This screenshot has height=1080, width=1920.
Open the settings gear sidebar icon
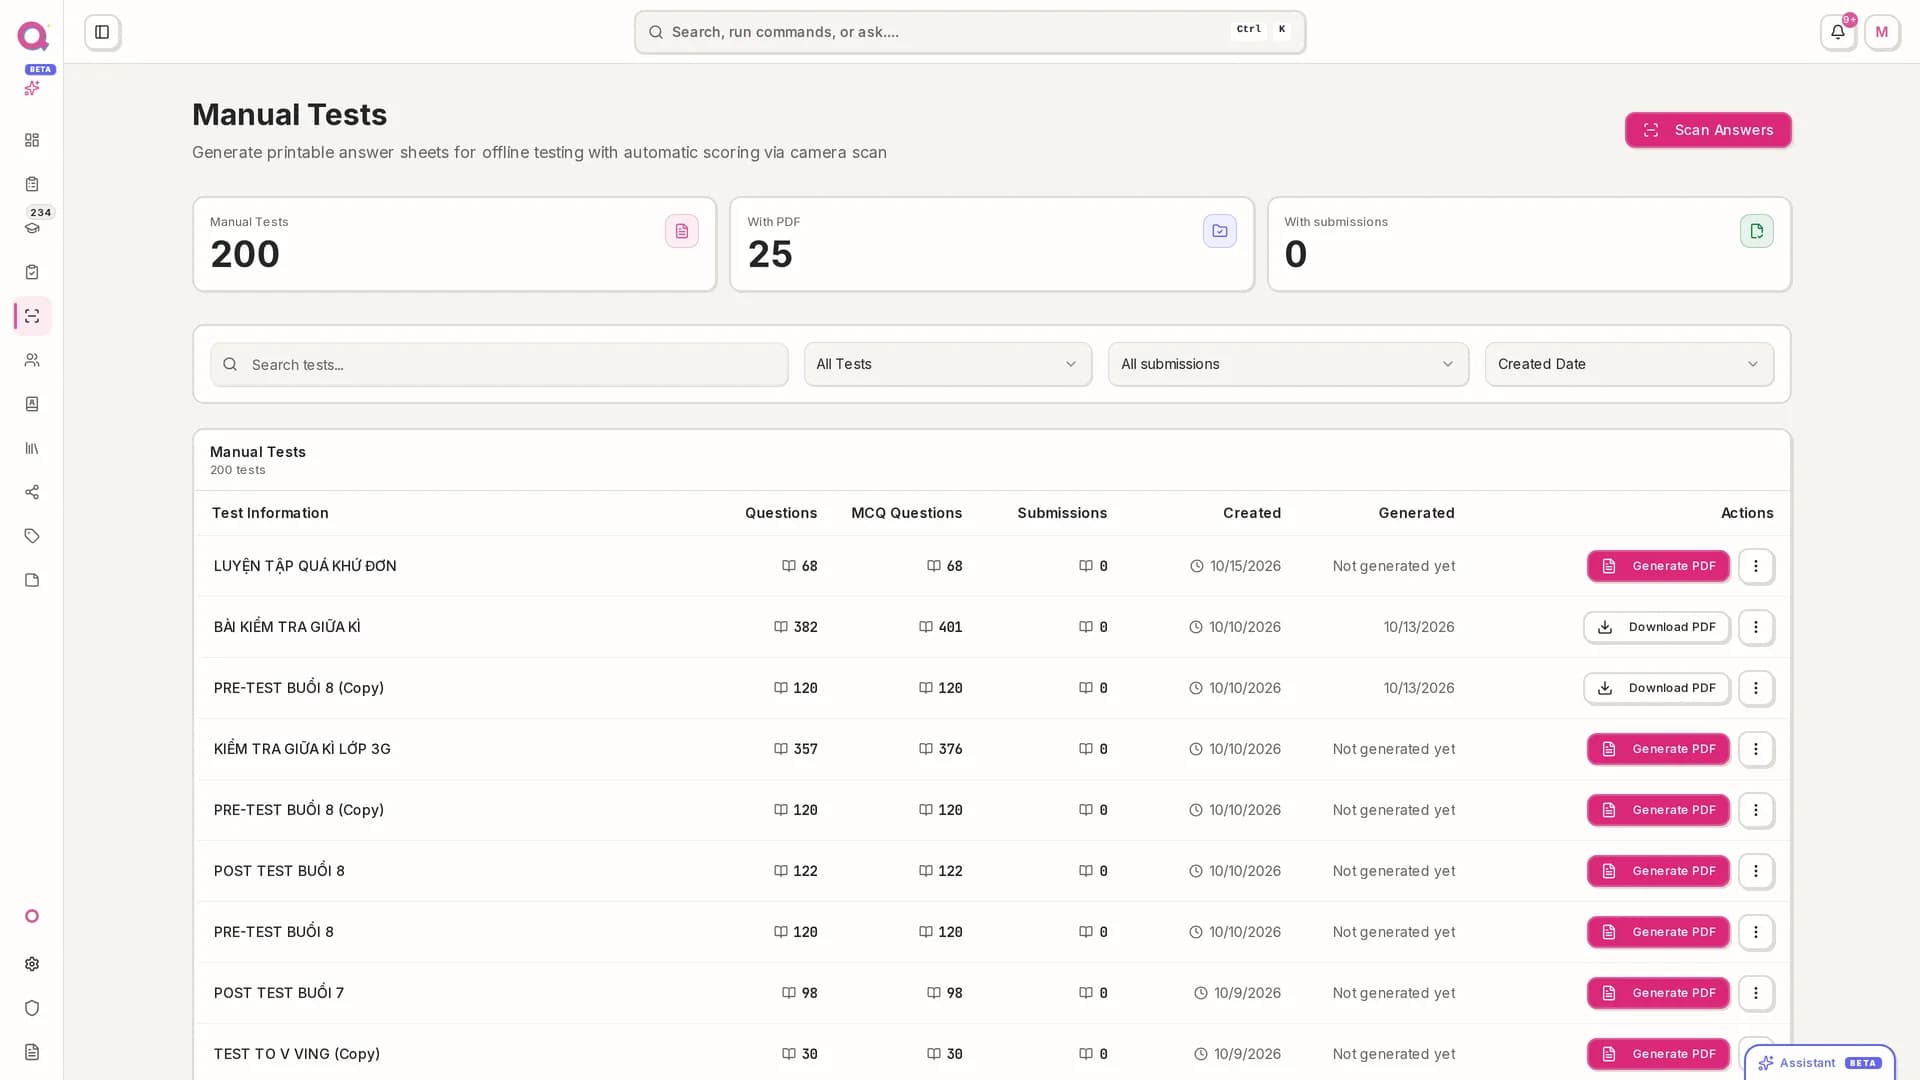pos(32,964)
